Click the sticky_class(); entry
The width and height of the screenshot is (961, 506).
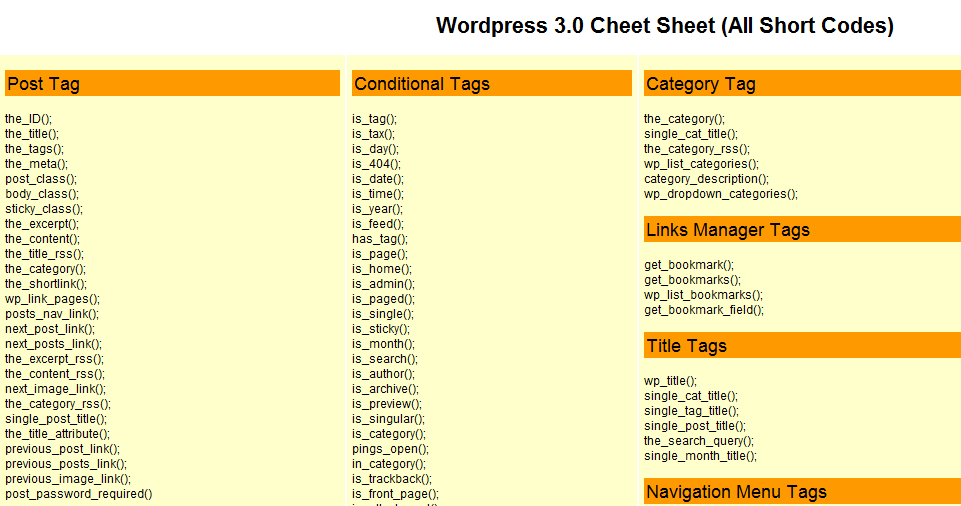44,209
